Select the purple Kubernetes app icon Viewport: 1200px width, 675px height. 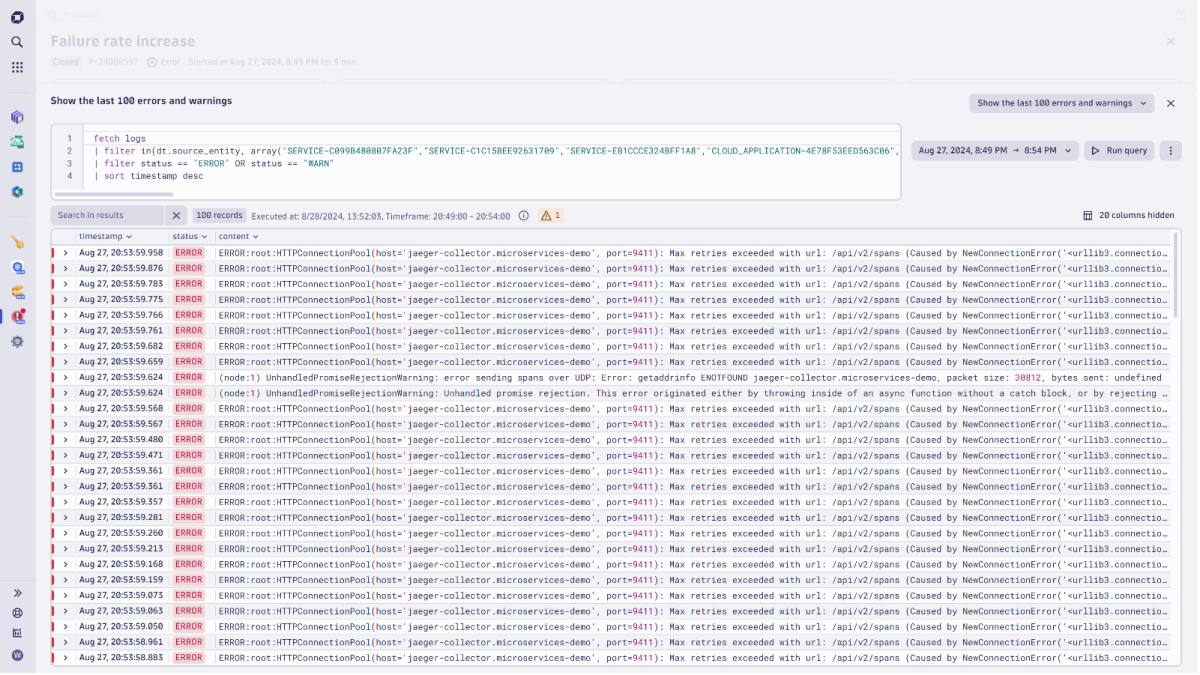[17, 117]
